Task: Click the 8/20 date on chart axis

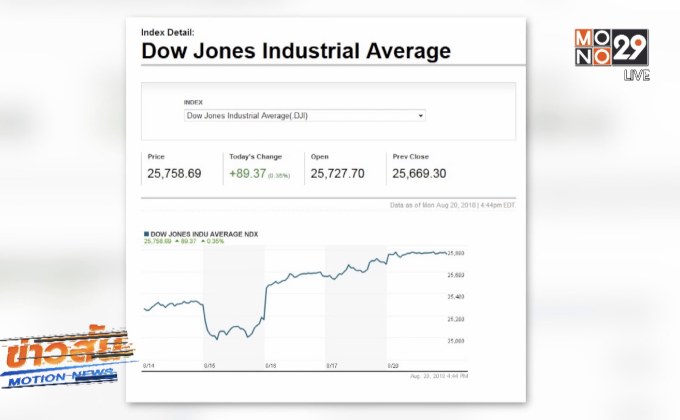Action: click(393, 365)
